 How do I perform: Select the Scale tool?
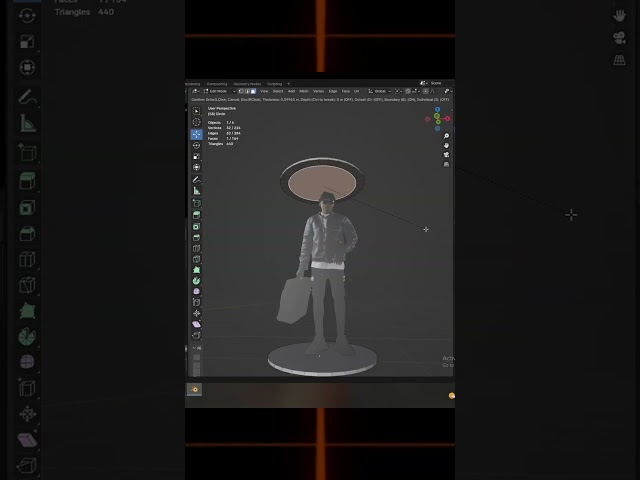tap(196, 156)
